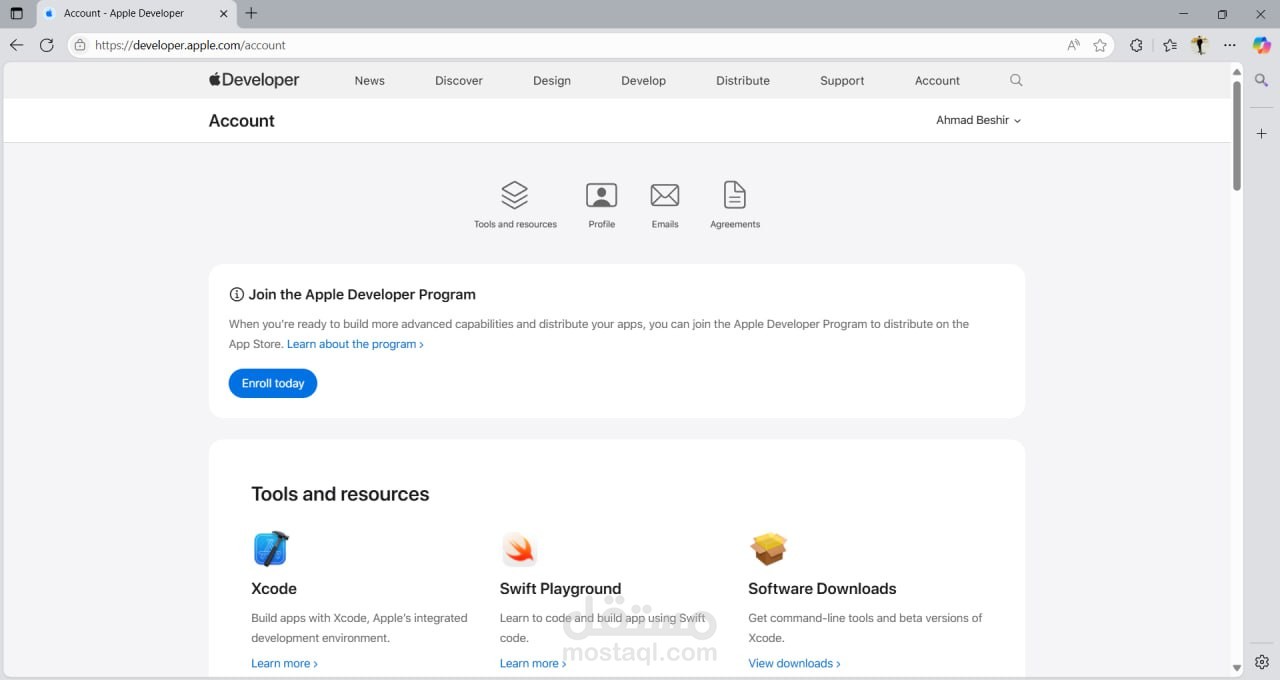Click the Swift Playground icon
This screenshot has height=680, width=1280.
tap(519, 549)
